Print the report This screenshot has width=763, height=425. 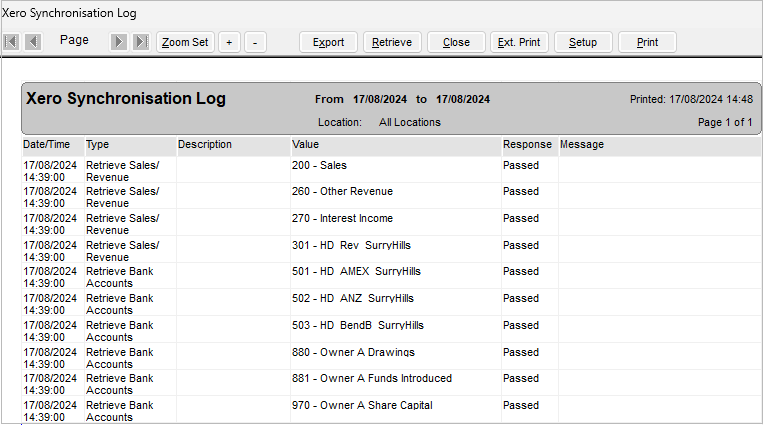pos(647,42)
